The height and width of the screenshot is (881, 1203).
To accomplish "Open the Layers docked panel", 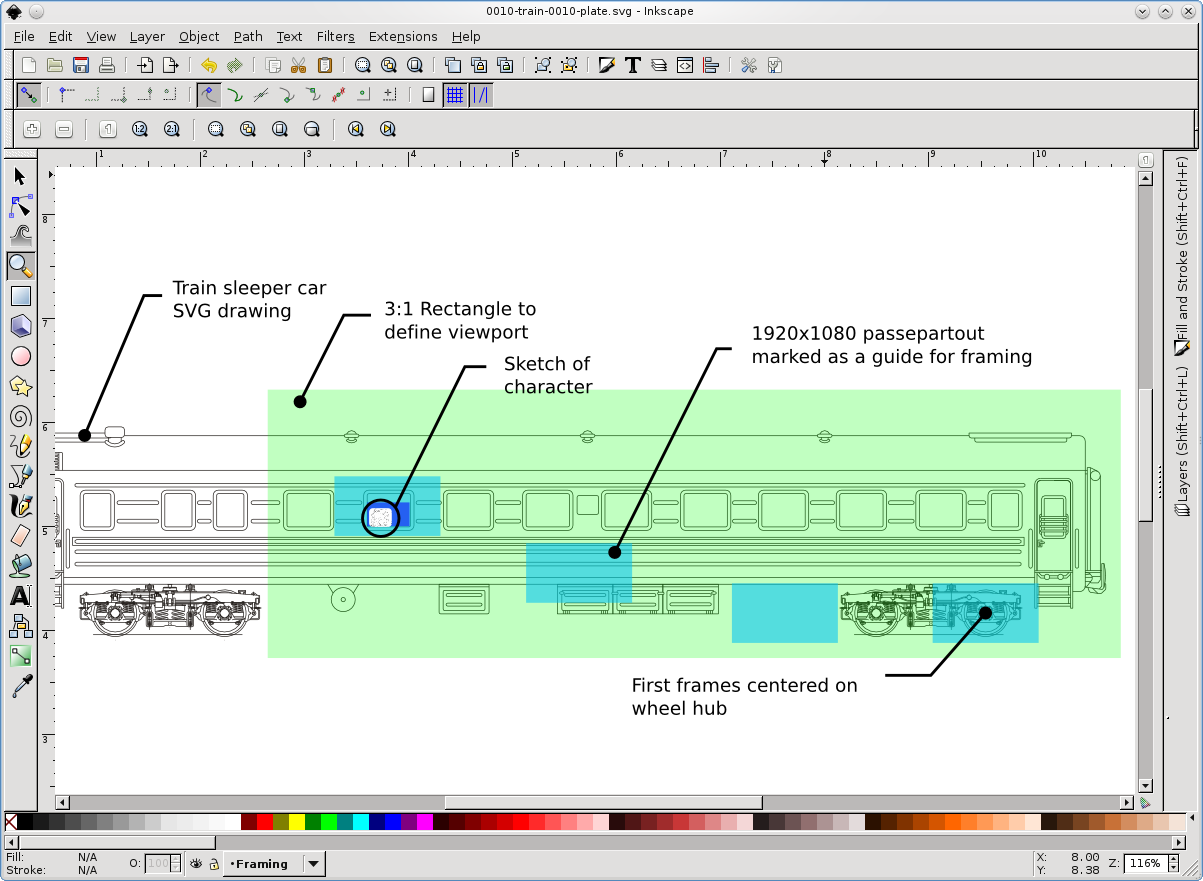I will pos(1182,440).
